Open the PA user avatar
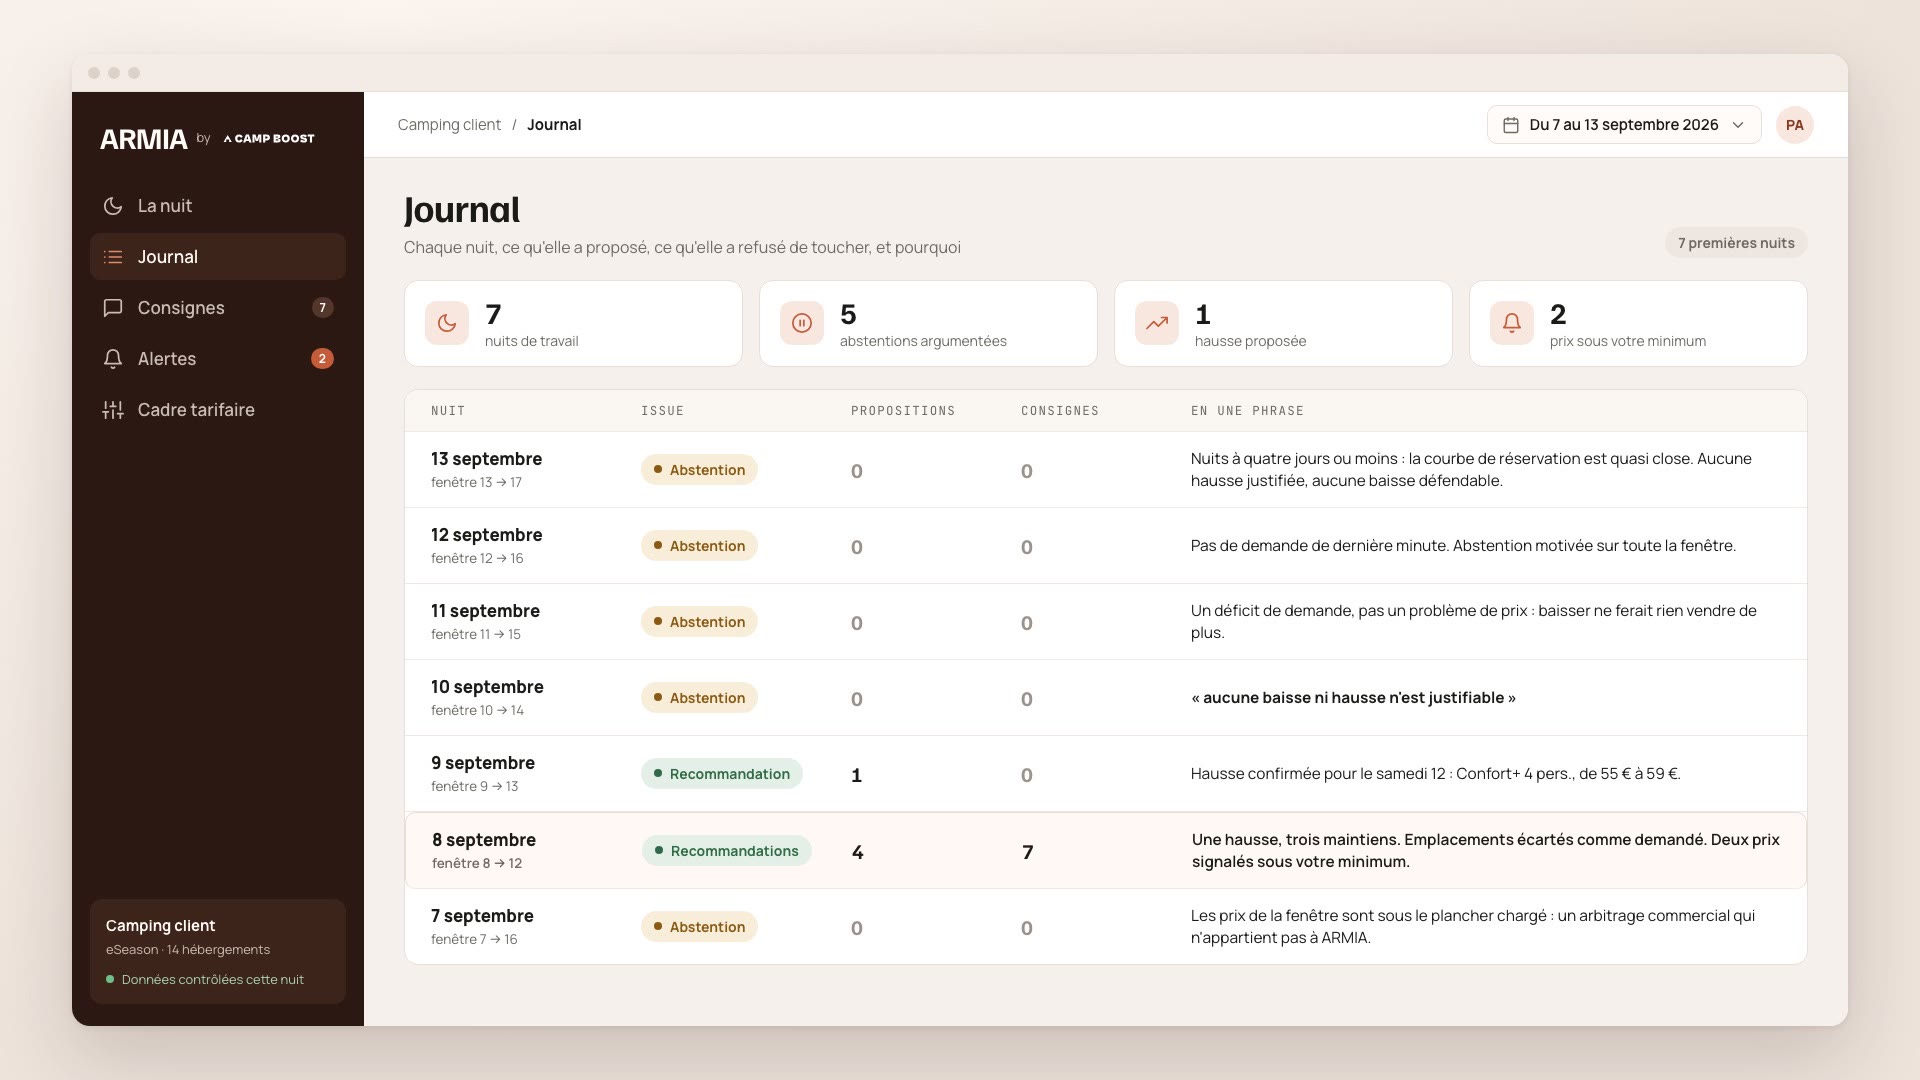The height and width of the screenshot is (1080, 1920). 1795,125
